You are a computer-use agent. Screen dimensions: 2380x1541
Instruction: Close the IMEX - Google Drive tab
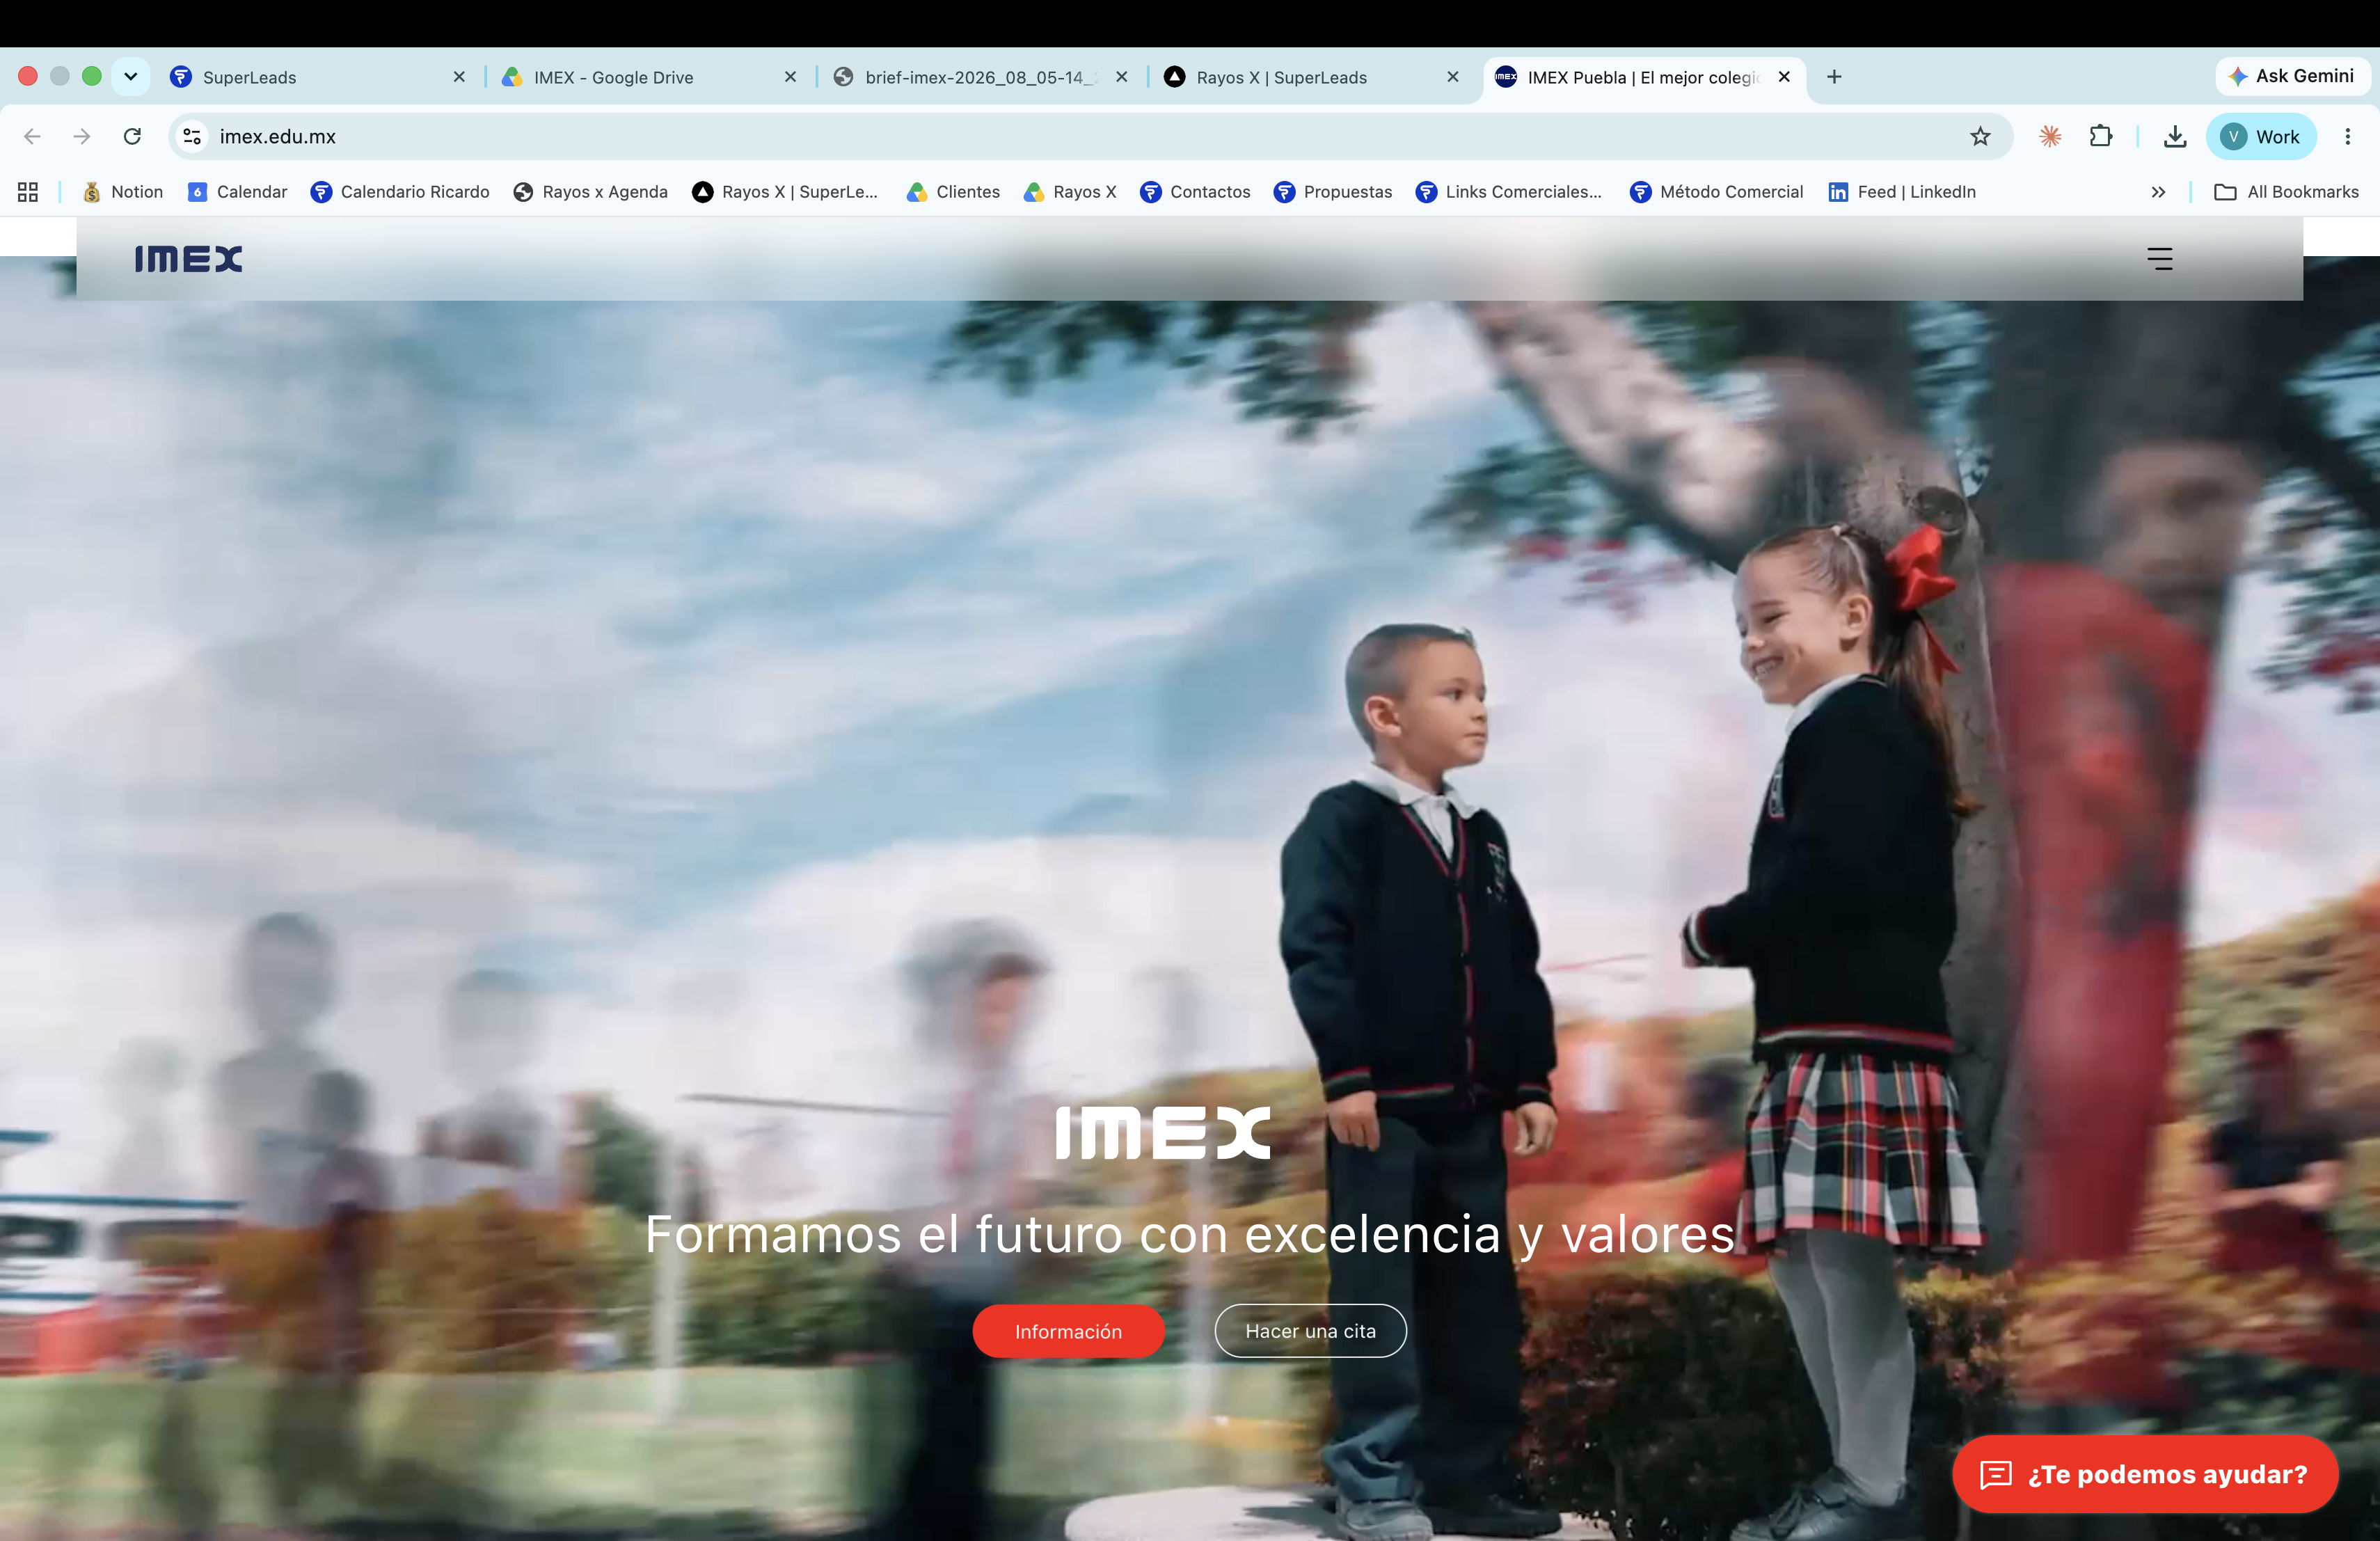click(790, 77)
